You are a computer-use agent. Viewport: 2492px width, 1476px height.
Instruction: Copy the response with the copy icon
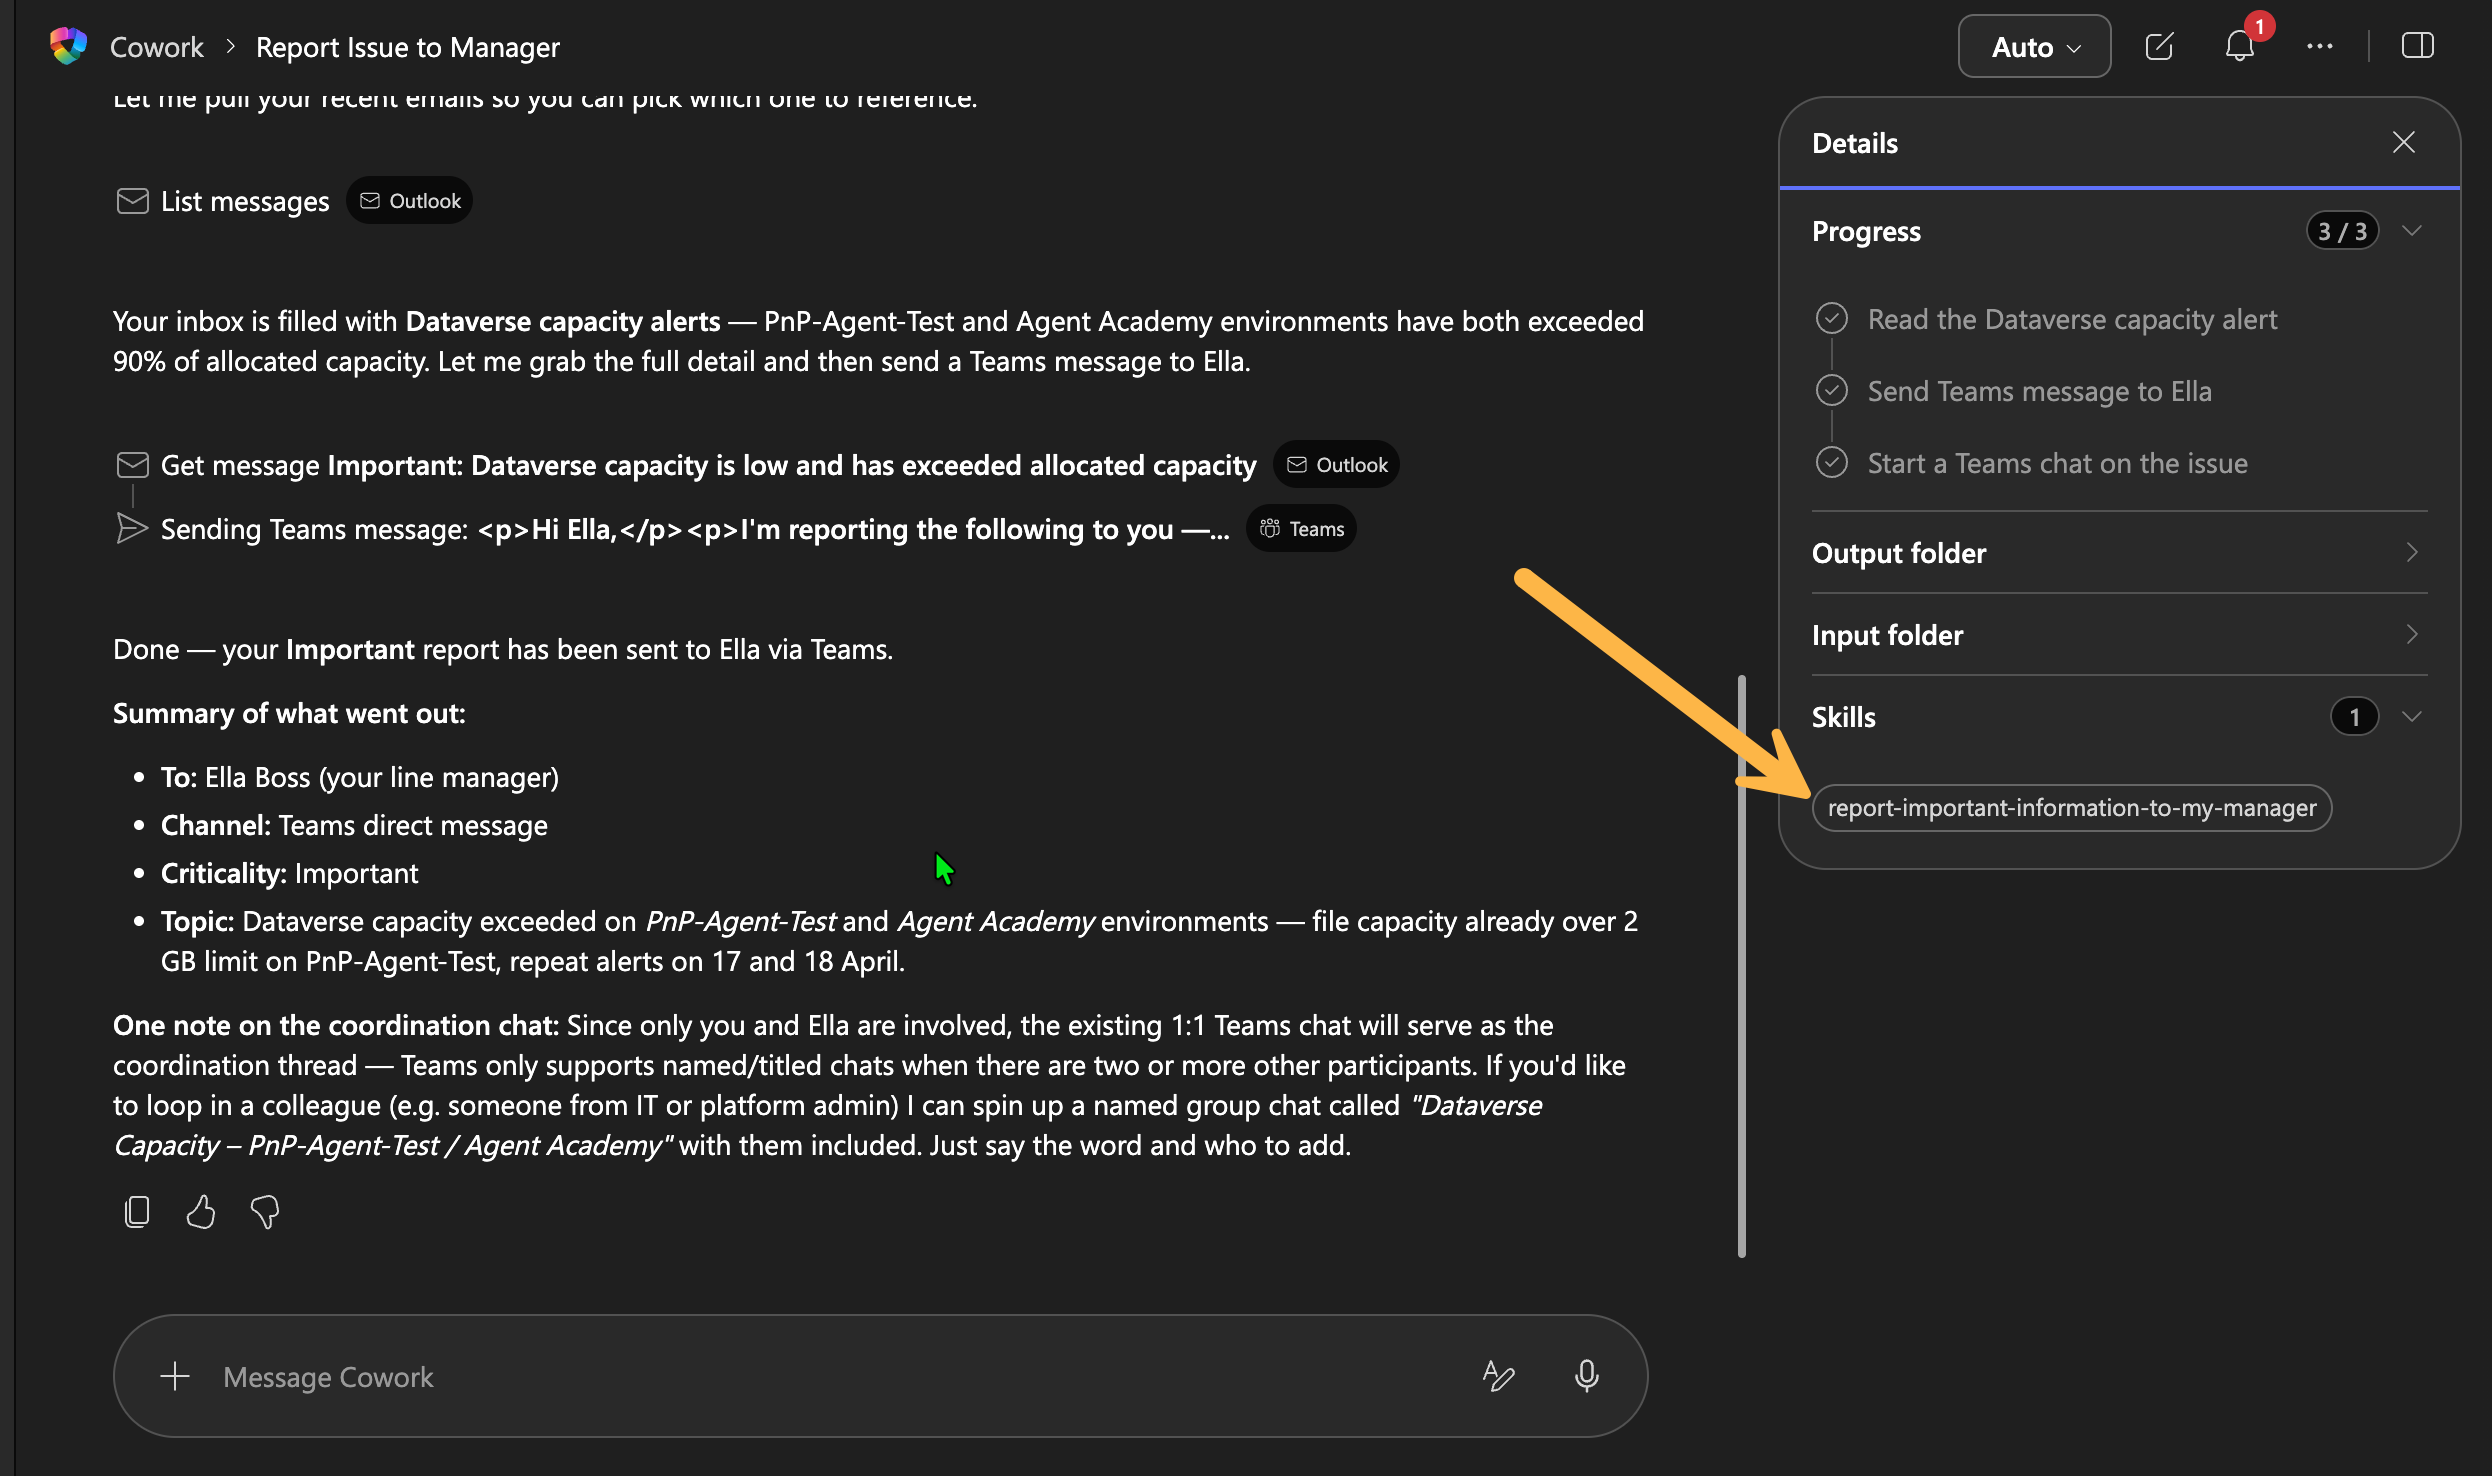tap(137, 1212)
